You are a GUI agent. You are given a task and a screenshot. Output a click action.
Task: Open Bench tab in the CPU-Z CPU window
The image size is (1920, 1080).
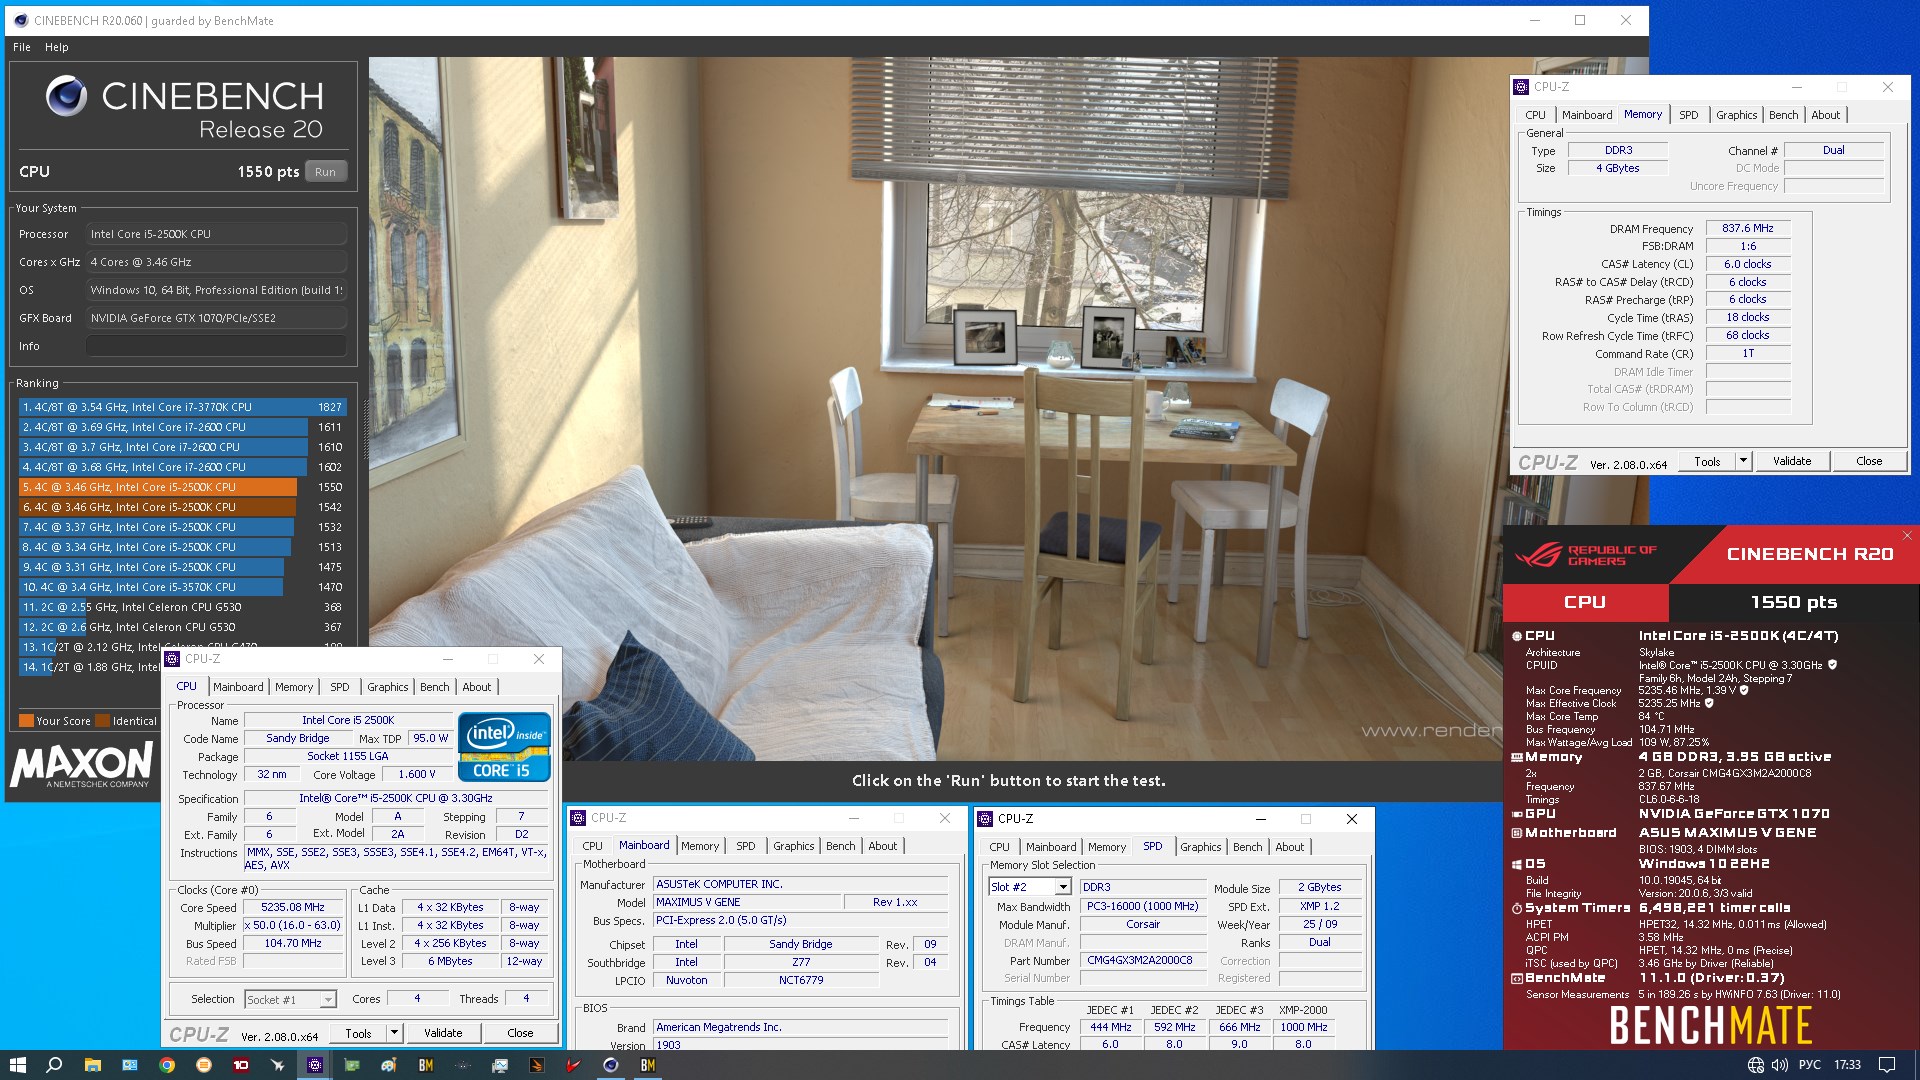tap(434, 687)
